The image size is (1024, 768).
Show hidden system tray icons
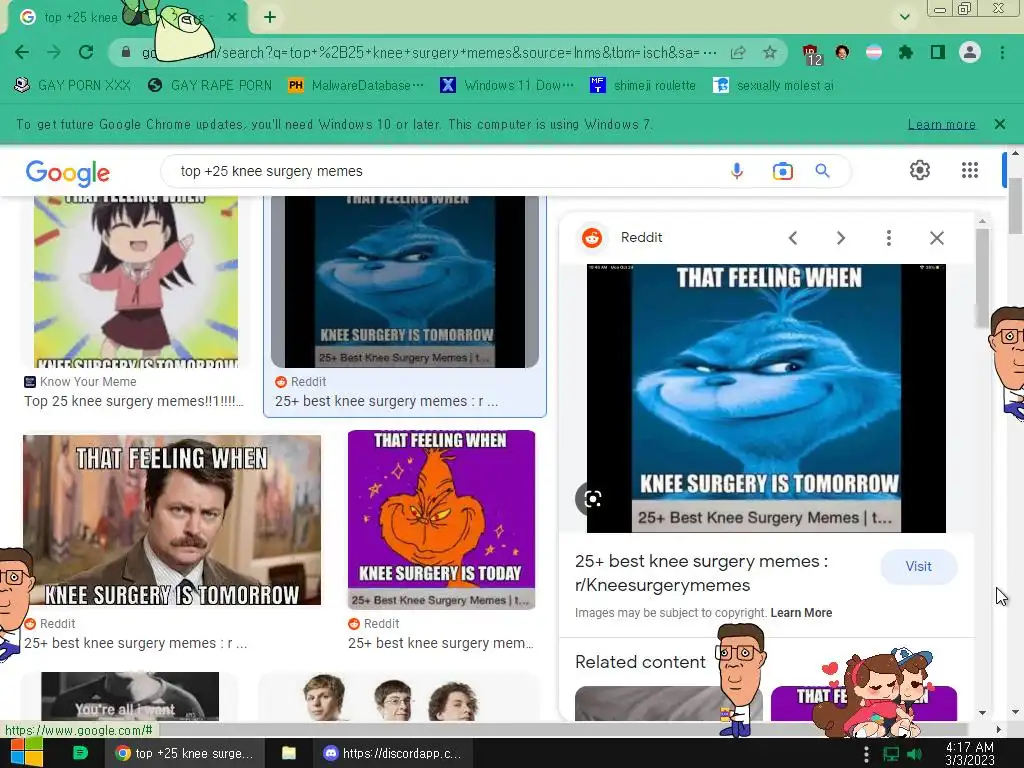tap(866, 754)
